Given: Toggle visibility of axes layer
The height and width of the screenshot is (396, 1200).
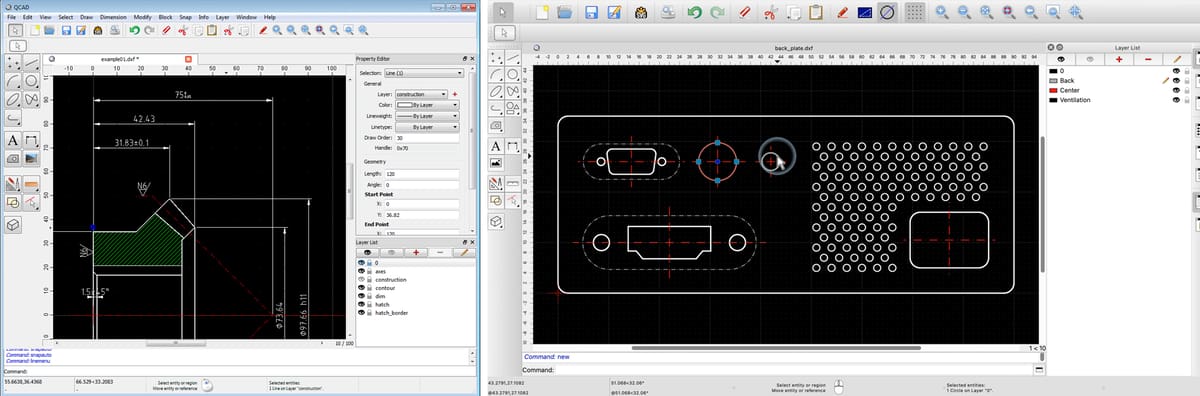Looking at the screenshot, I should tap(361, 271).
